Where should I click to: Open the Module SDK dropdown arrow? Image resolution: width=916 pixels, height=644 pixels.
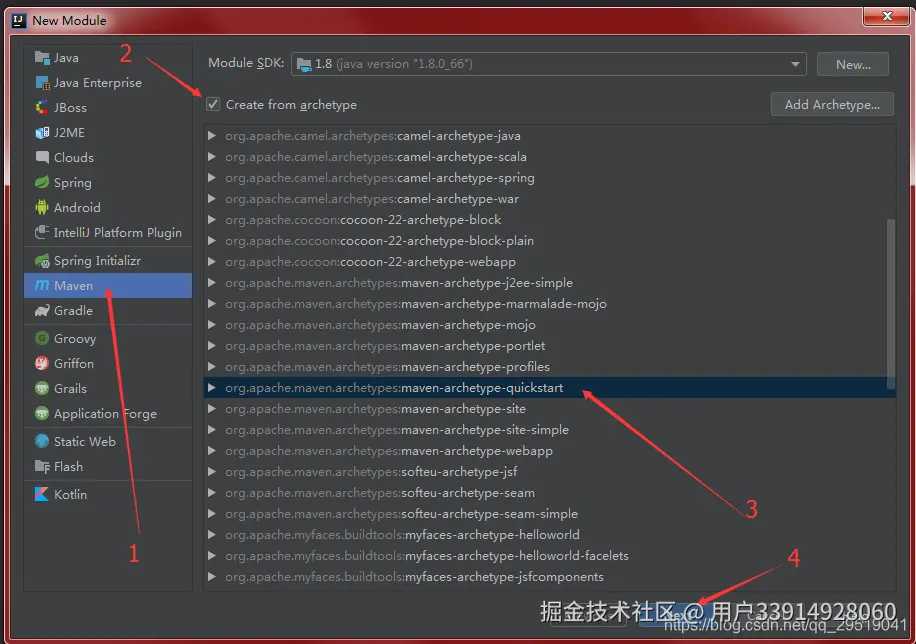(795, 64)
